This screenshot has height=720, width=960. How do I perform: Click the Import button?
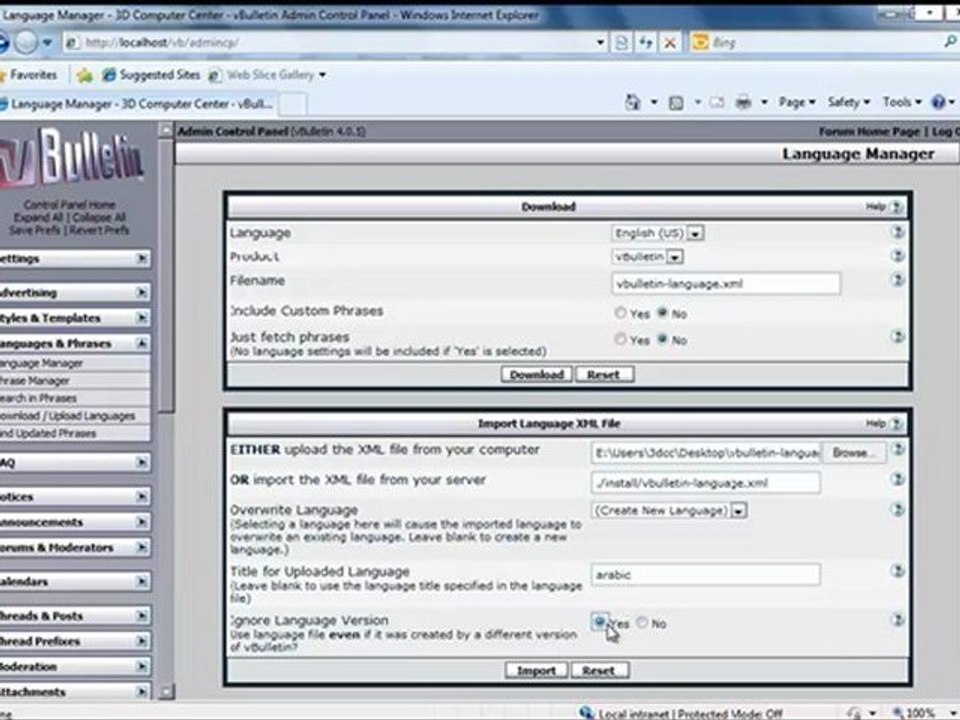tap(536, 670)
